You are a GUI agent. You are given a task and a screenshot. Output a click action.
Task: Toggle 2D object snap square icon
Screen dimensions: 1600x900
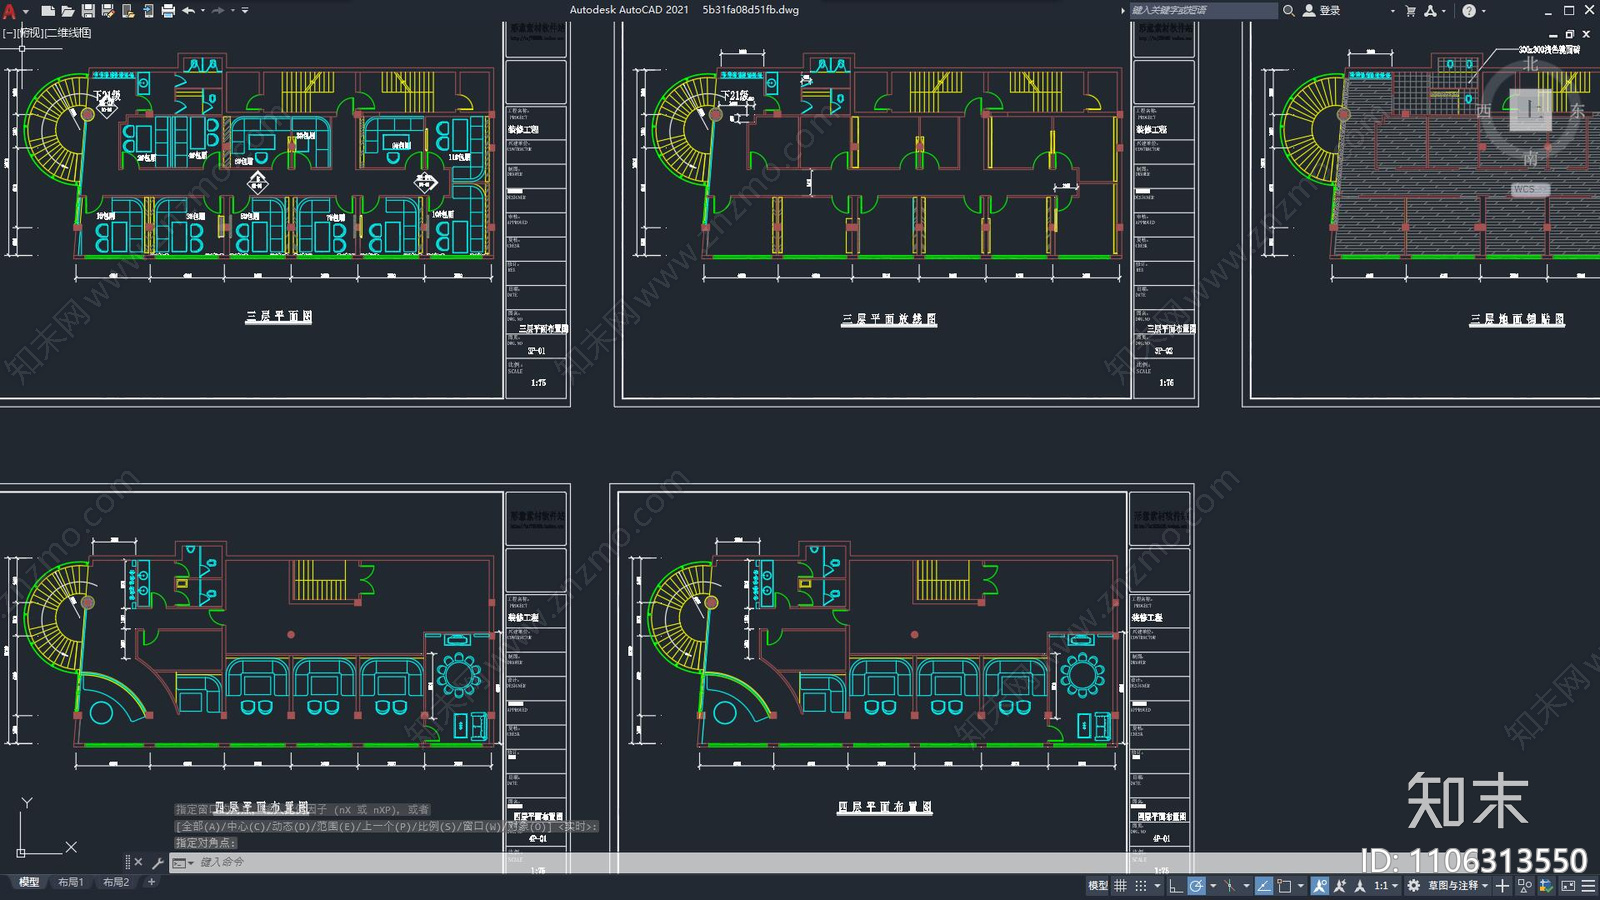(1284, 886)
